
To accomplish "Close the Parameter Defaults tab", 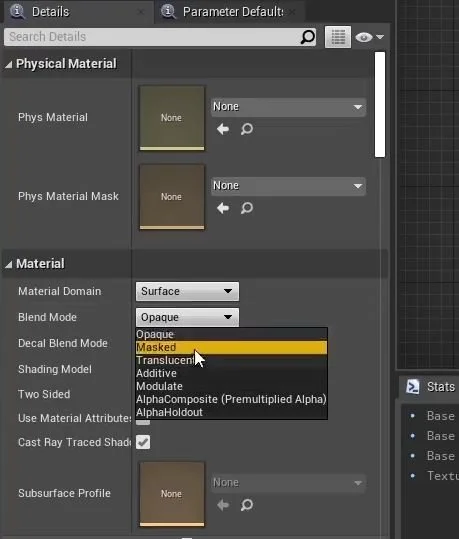I will (x=292, y=12).
